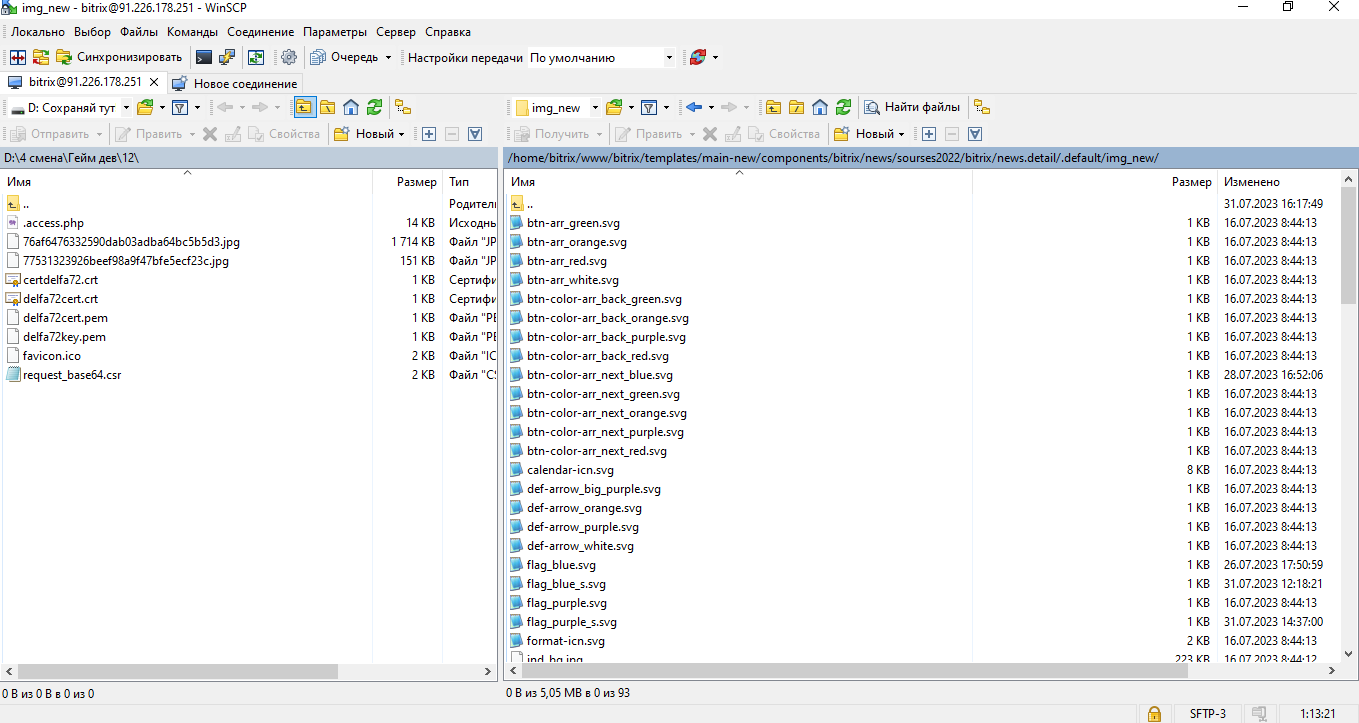Select remote file calendar-icn.svg

pos(570,470)
